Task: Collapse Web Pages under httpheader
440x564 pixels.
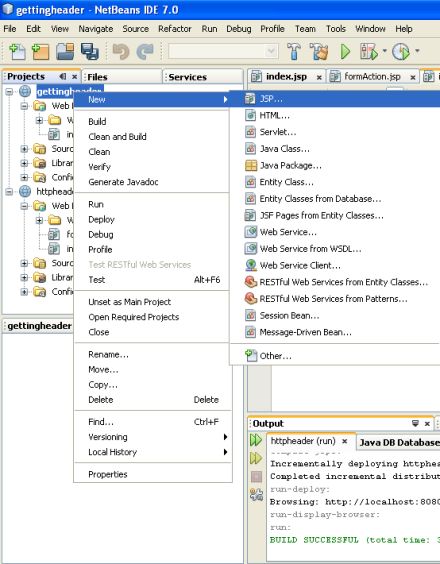Action: click(24, 206)
